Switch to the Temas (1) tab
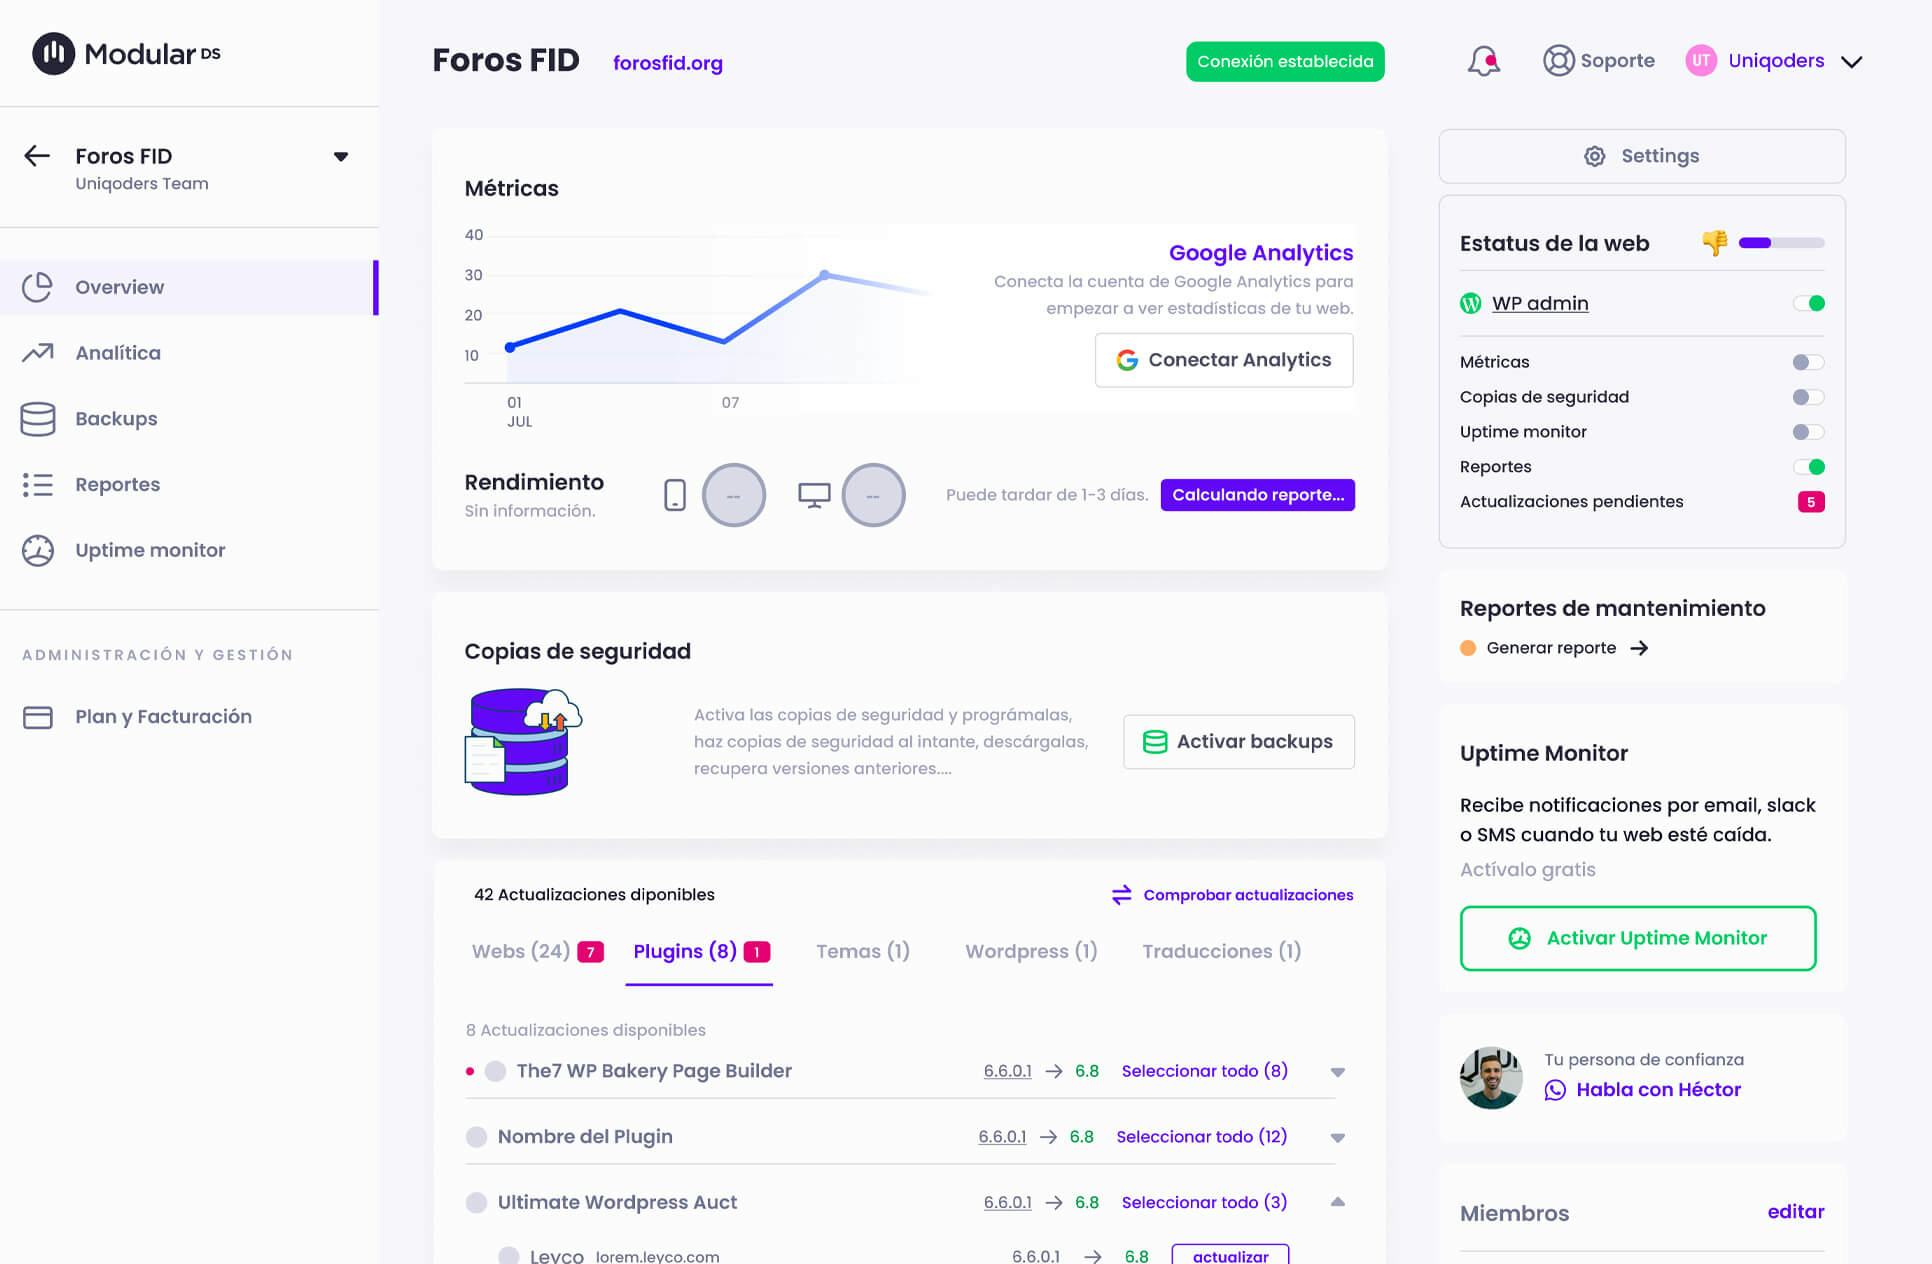 coord(862,951)
